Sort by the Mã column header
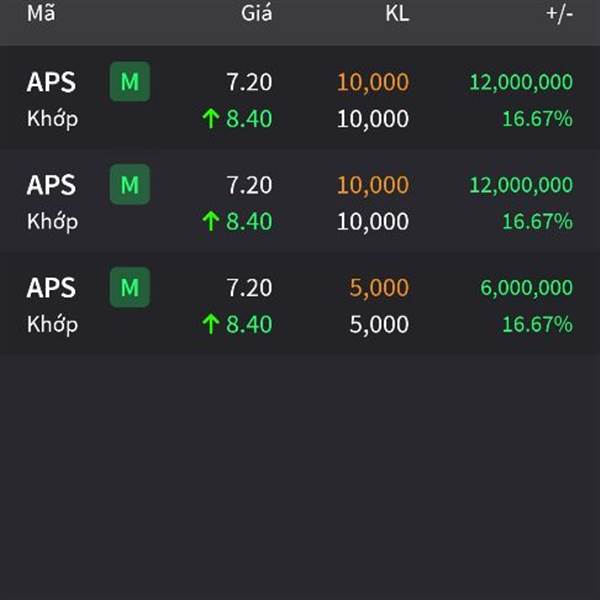Viewport: 600px width, 600px height. click(41, 13)
